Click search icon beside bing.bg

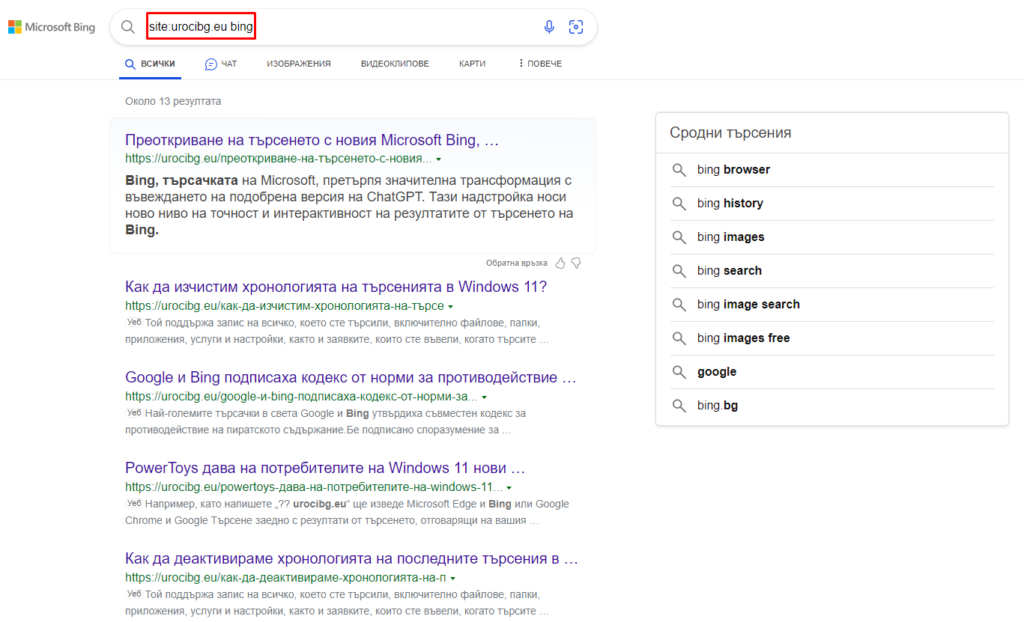click(x=679, y=405)
